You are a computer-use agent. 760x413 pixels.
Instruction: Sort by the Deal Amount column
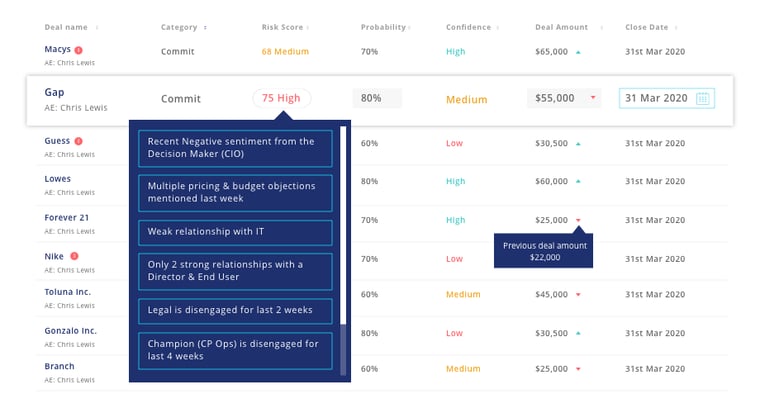tap(602, 28)
